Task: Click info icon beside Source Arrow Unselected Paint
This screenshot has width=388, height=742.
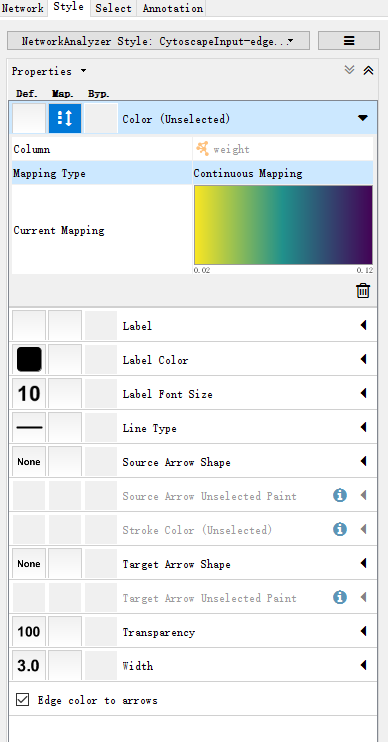Action: 340,495
